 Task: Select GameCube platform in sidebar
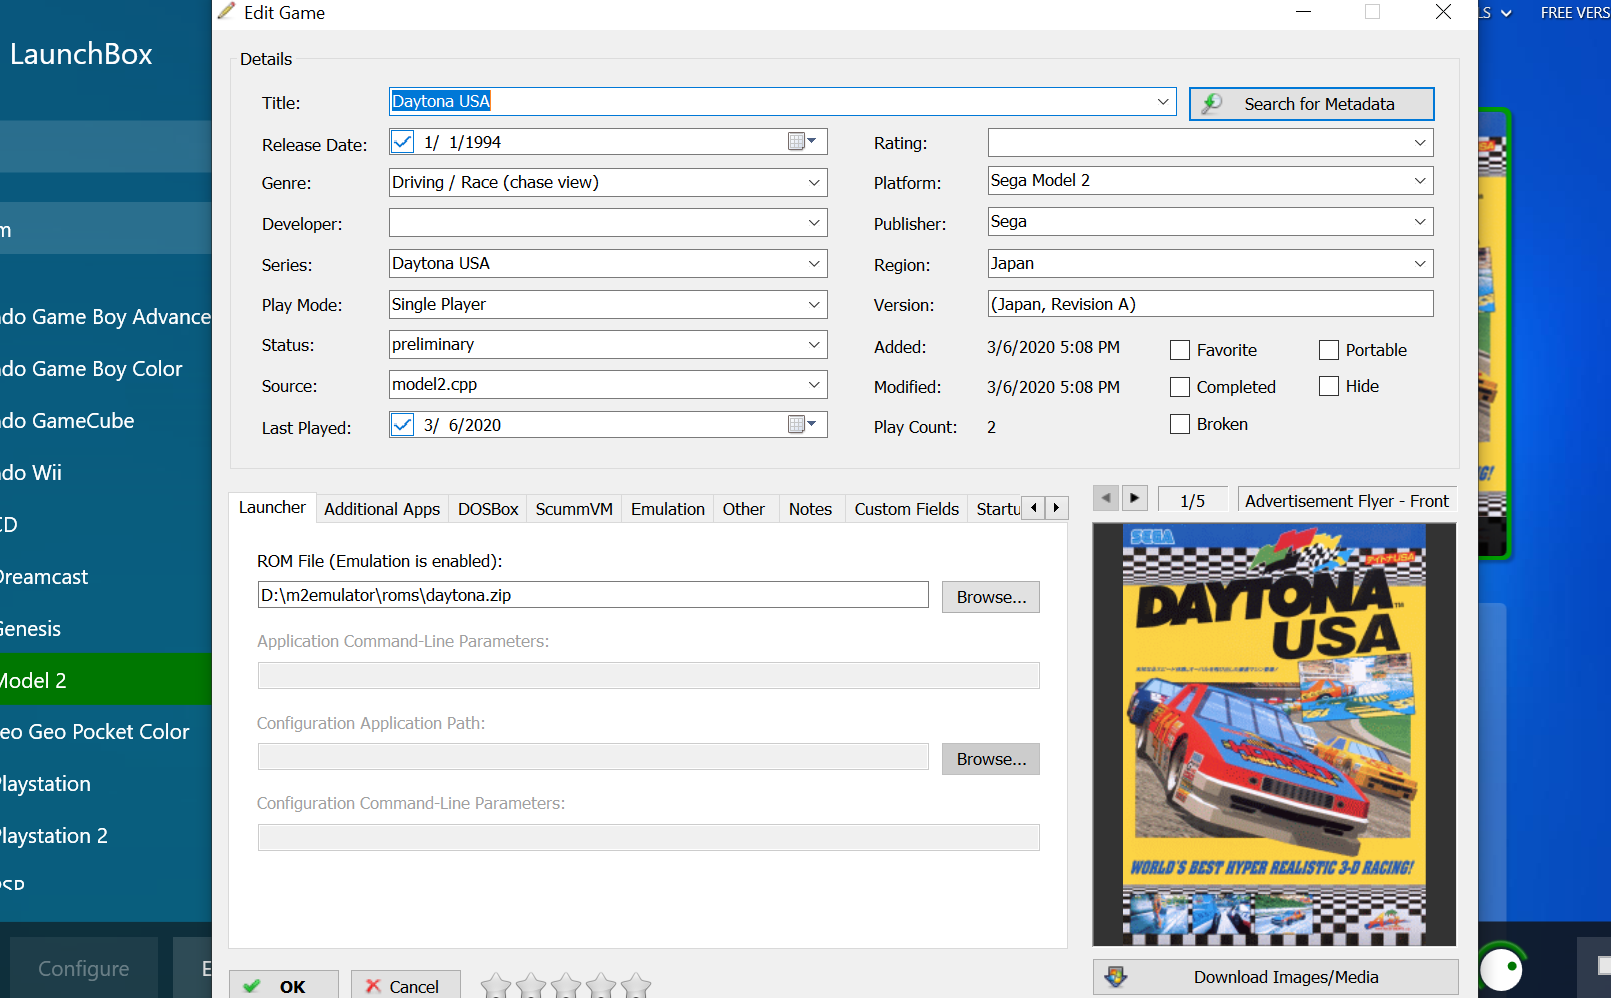pyautogui.click(x=105, y=421)
